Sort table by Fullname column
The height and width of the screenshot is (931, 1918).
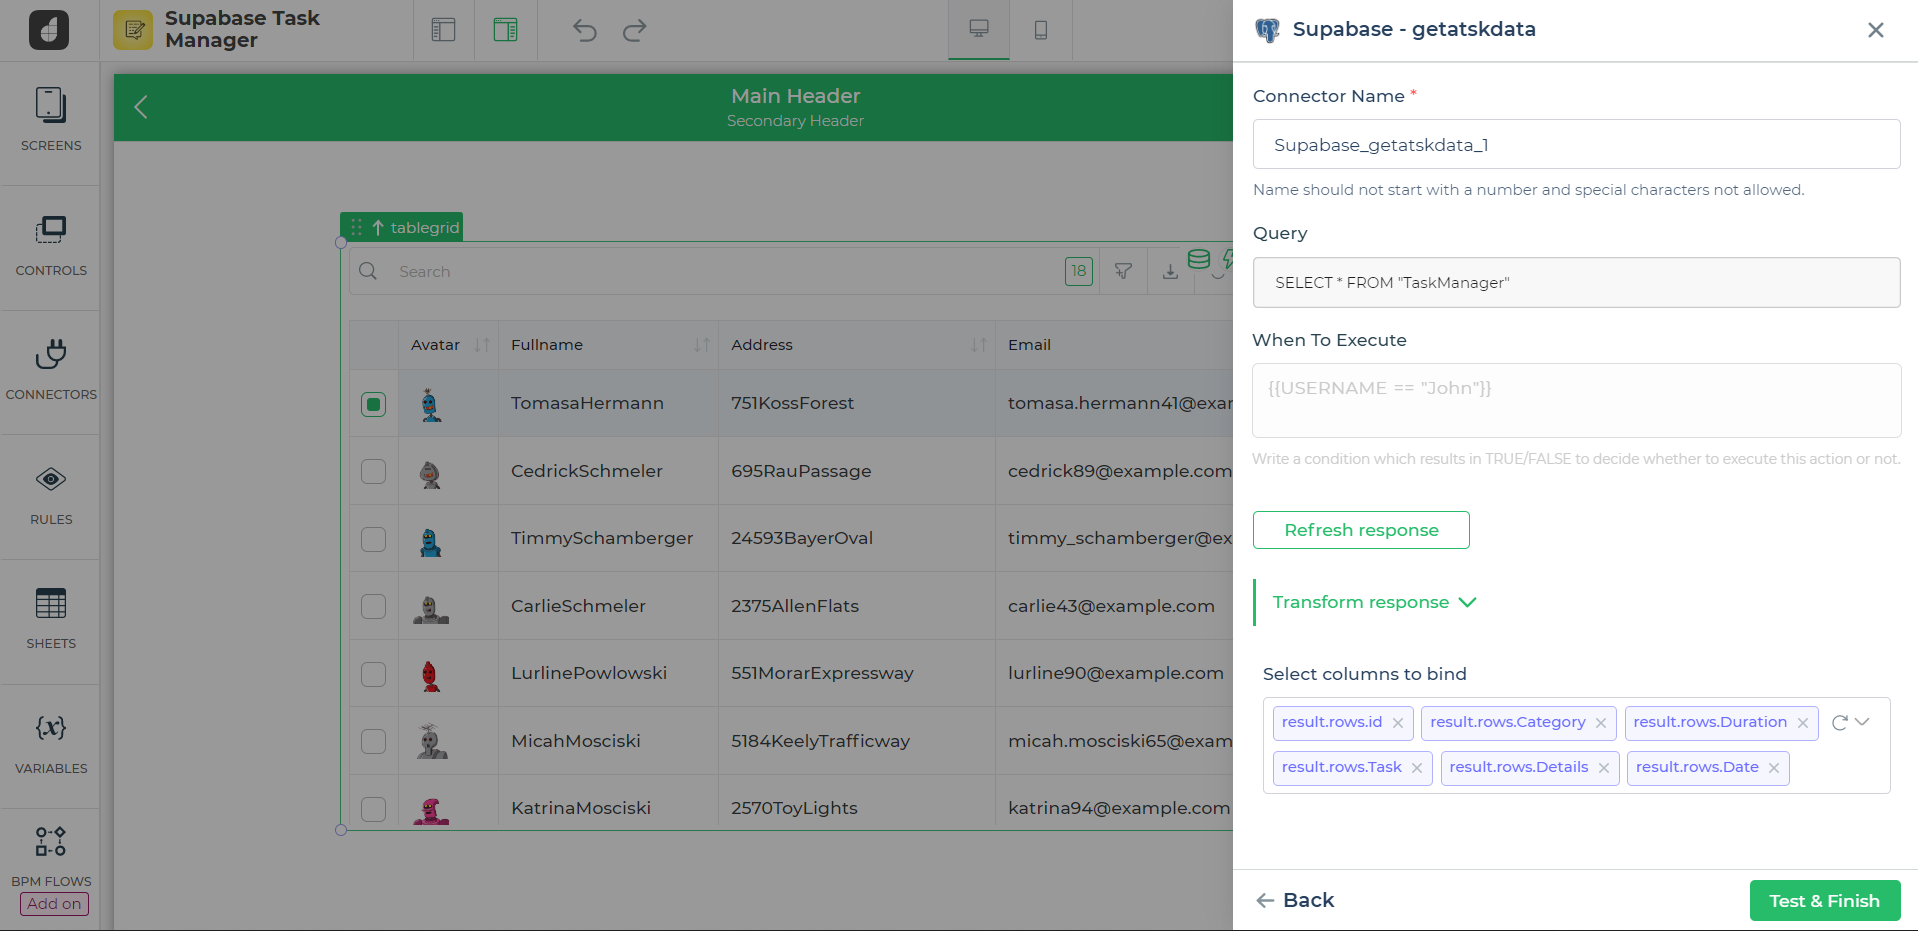pyautogui.click(x=701, y=345)
